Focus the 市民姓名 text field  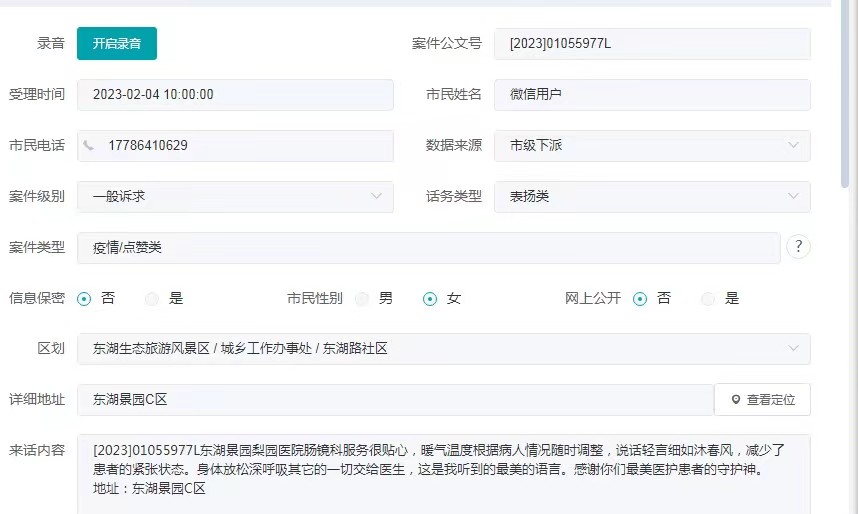[x=652, y=95]
